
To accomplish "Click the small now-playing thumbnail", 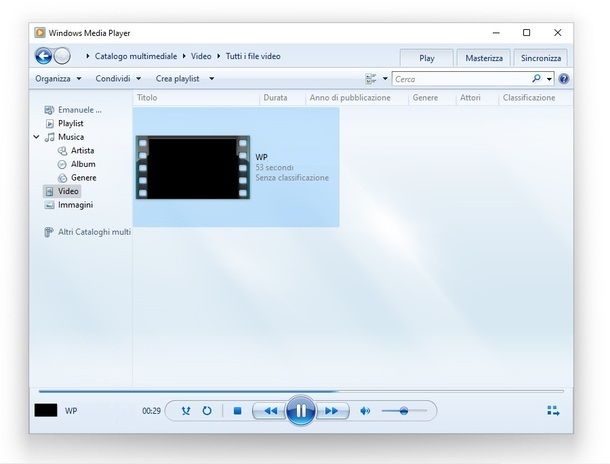I will (46, 410).
